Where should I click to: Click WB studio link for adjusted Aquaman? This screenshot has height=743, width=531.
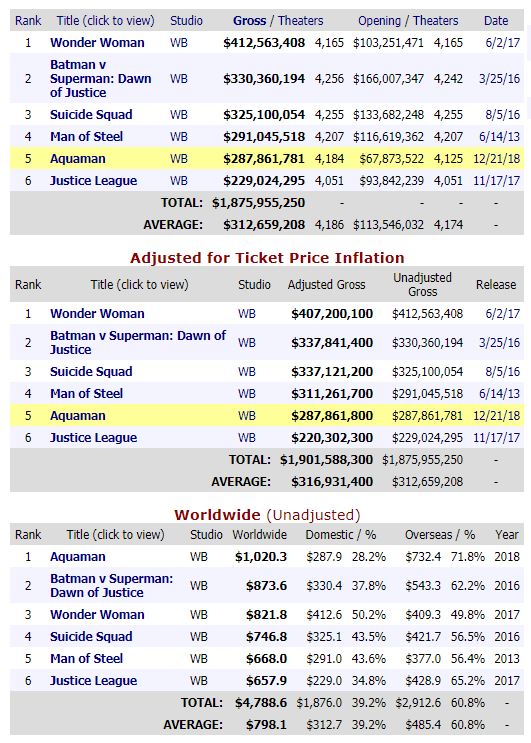246,416
